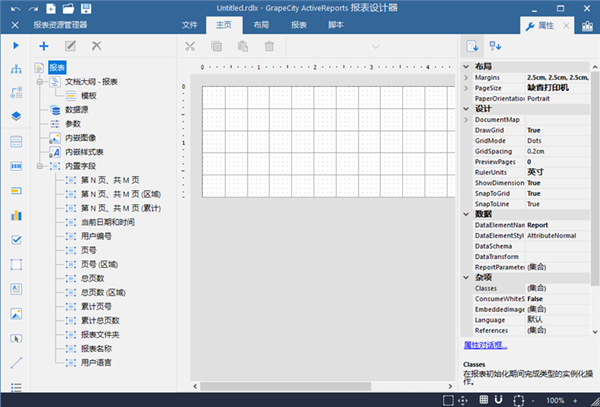Image resolution: width=600 pixels, height=407 pixels.
Task: Expand the Margins property row
Action: tap(468, 76)
